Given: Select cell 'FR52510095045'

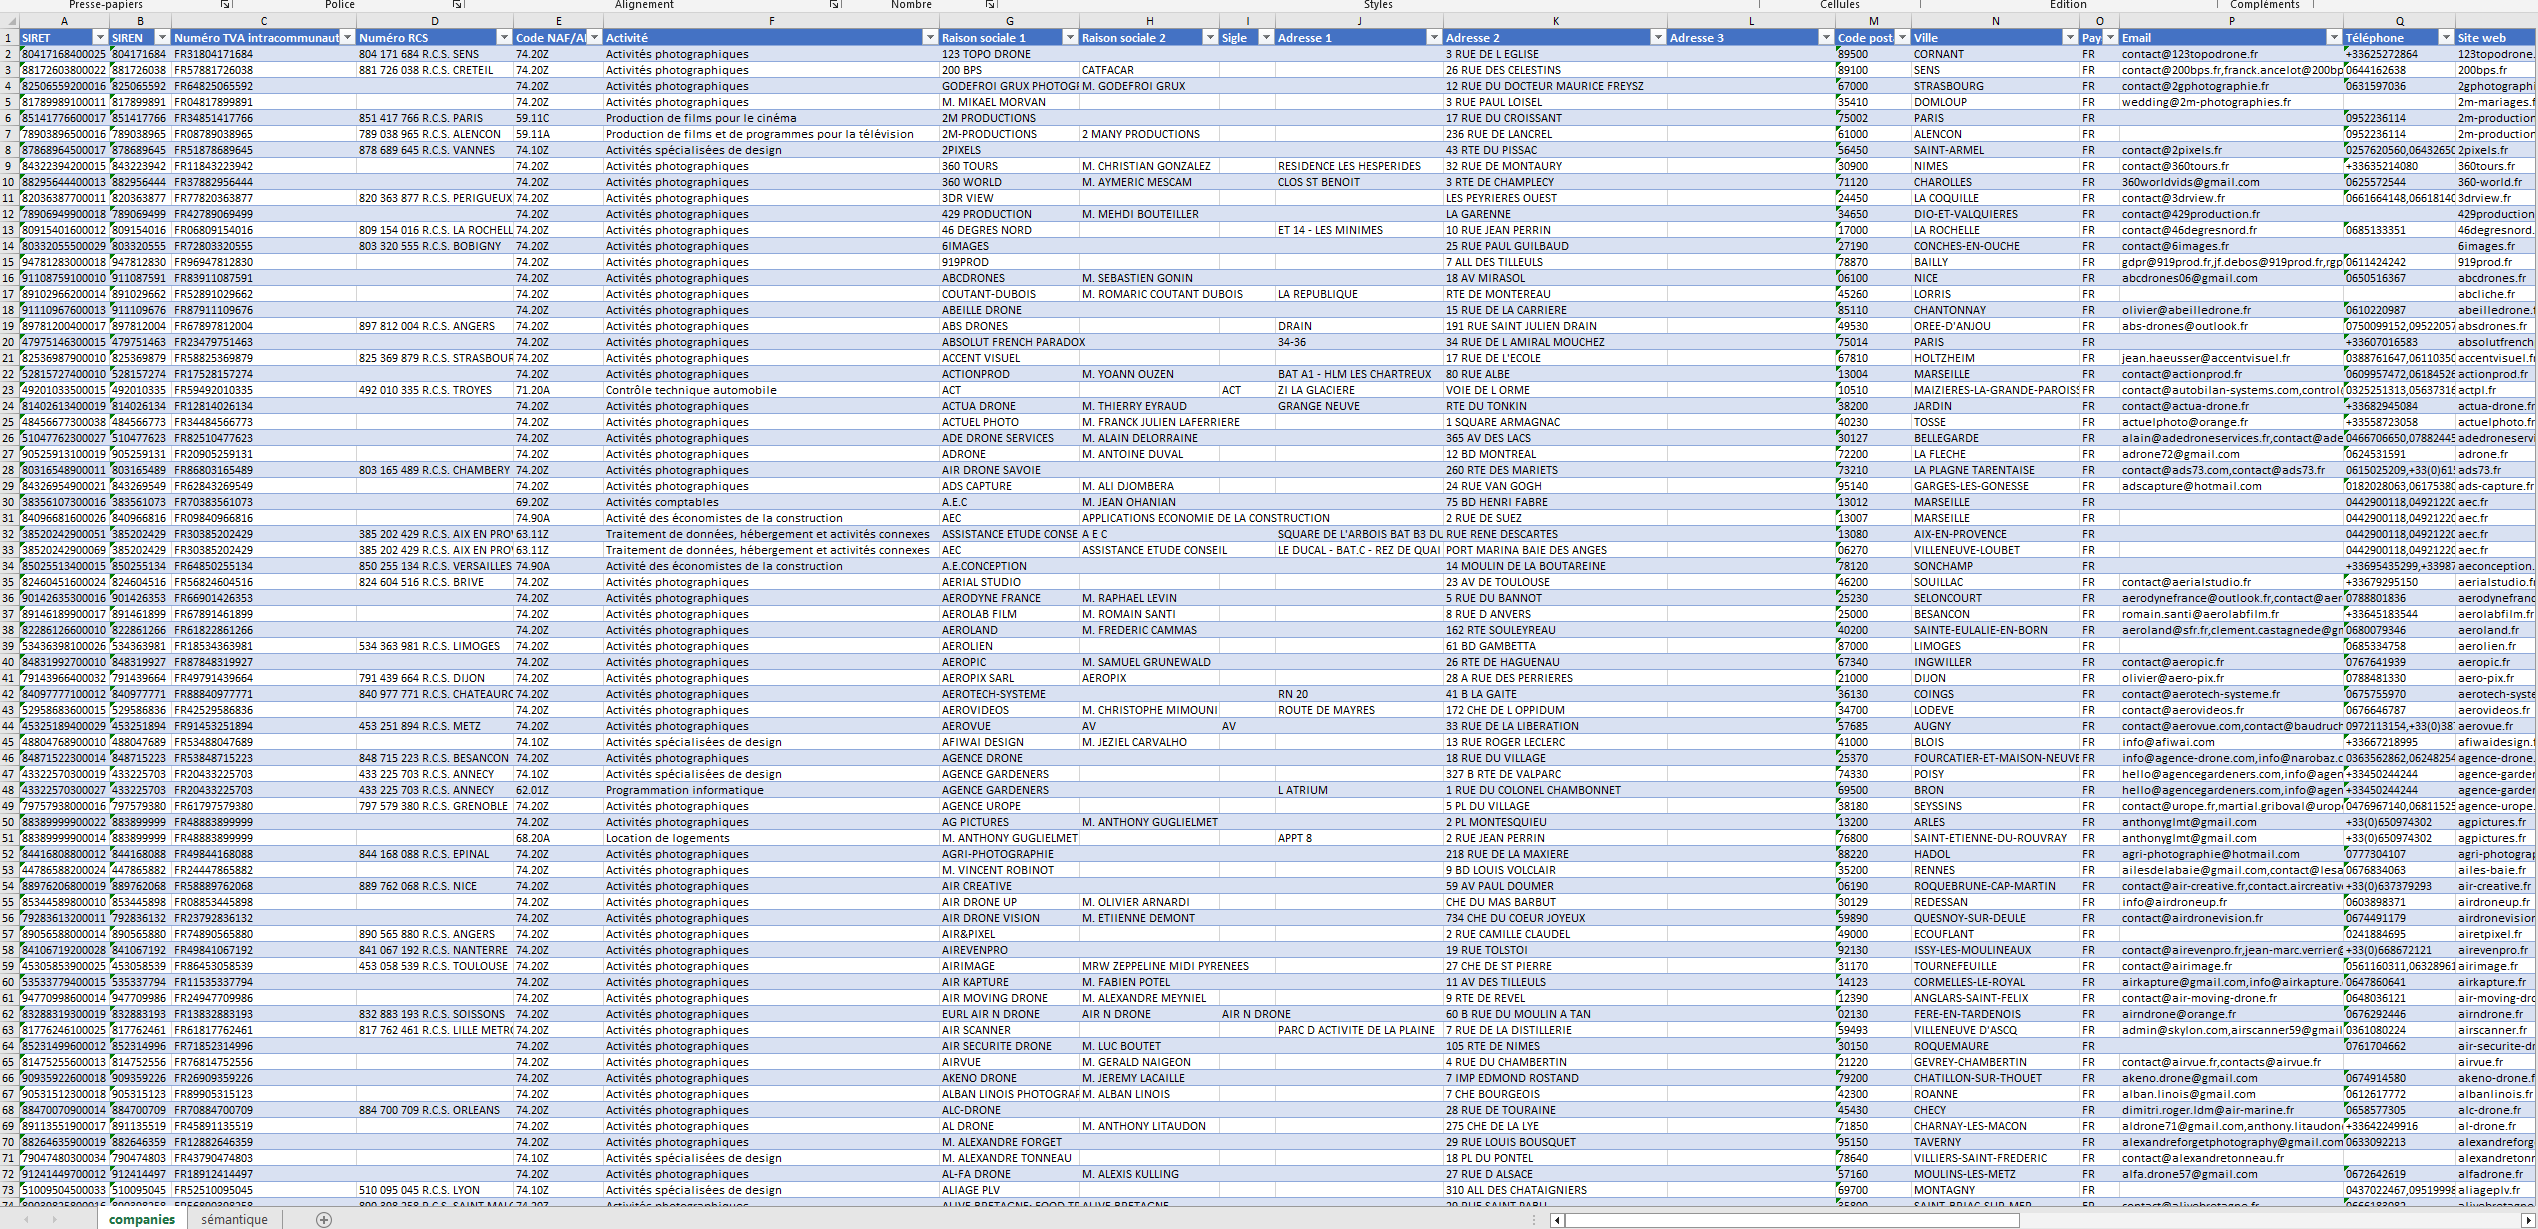Looking at the screenshot, I should (x=264, y=1190).
